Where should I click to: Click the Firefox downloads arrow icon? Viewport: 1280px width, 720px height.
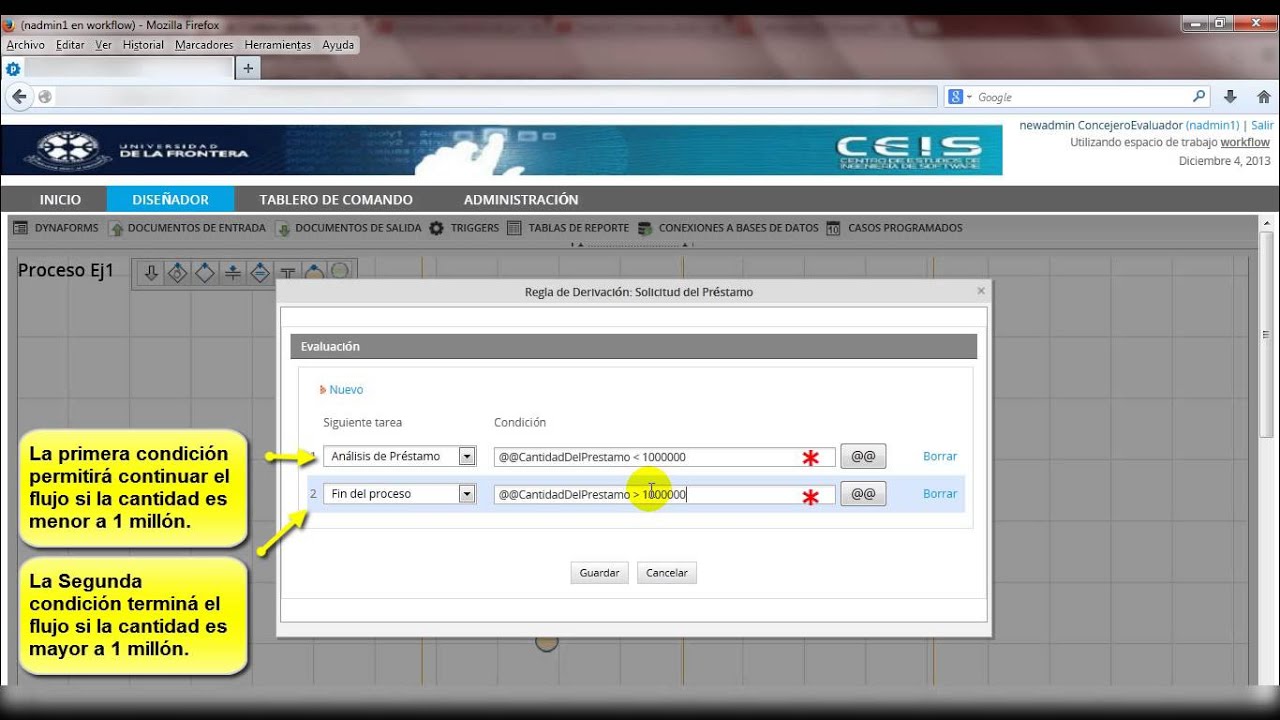click(x=1231, y=97)
